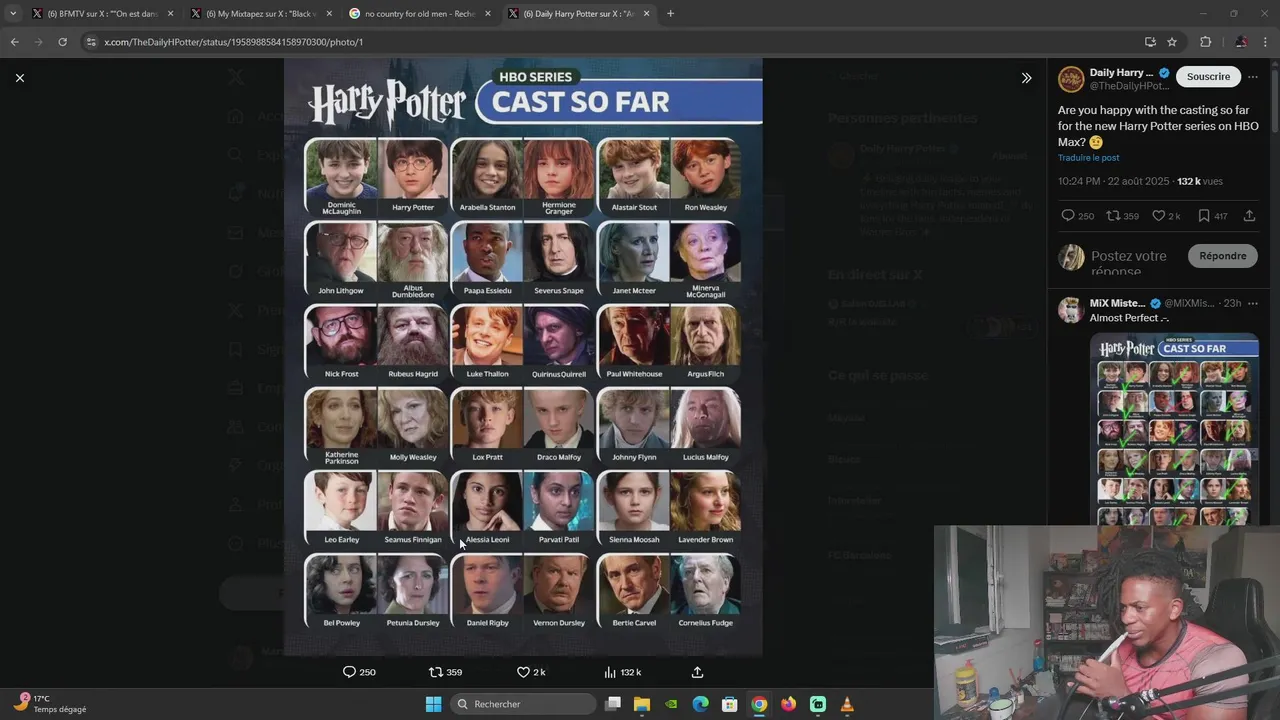Screen dimensions: 1280x720
Task: Click the address bar URL
Action: [233, 42]
